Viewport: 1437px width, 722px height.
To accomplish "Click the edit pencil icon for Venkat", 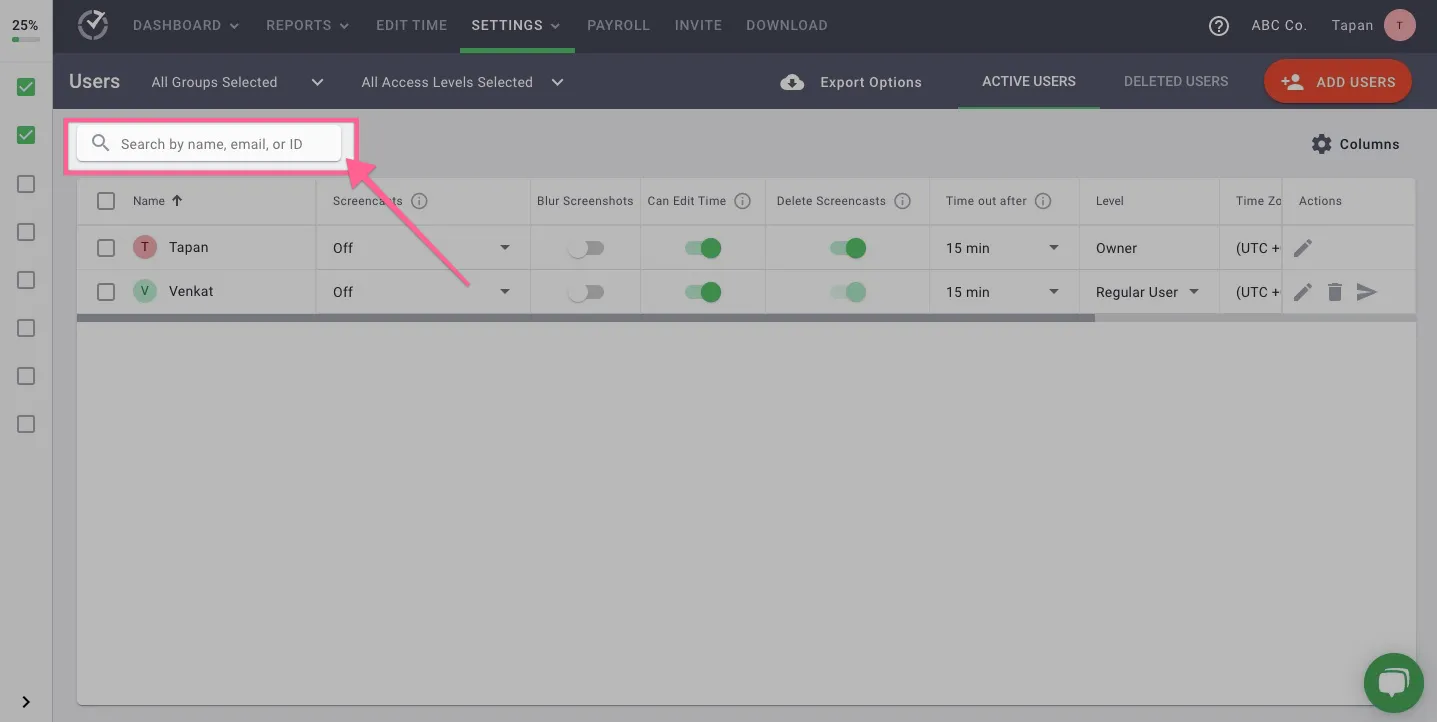I will (1302, 292).
